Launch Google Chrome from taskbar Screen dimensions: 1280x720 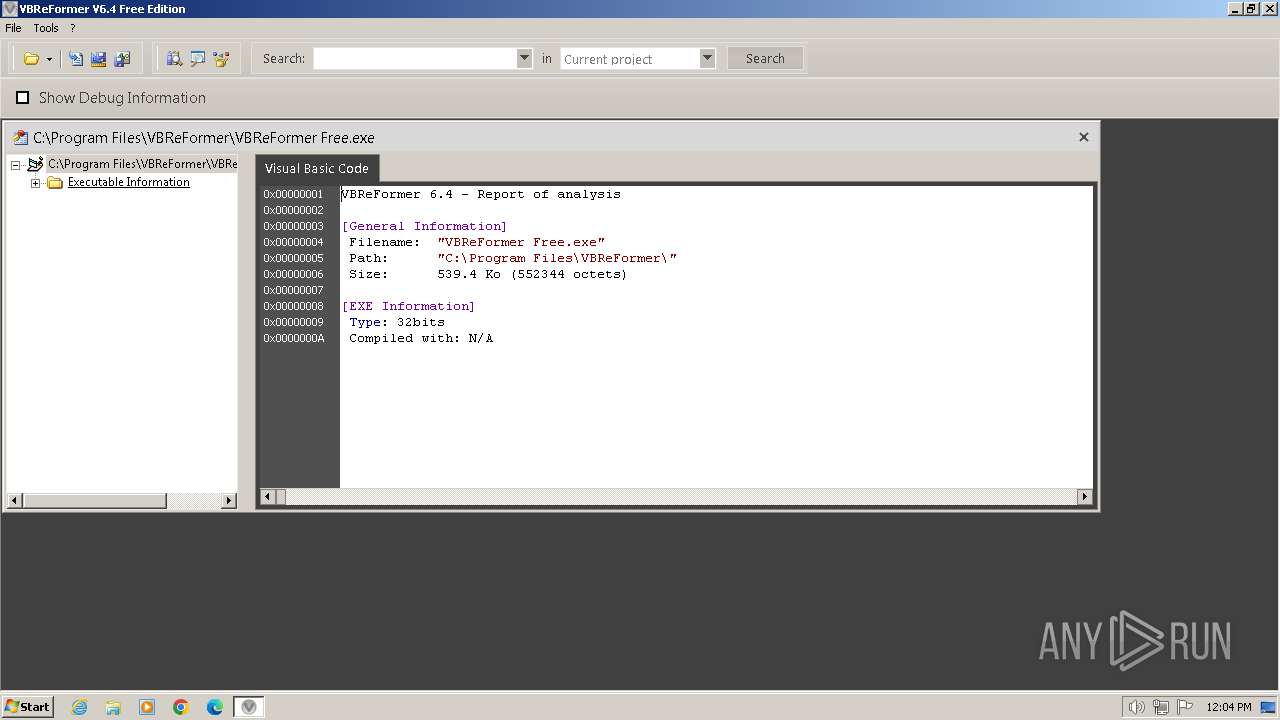click(181, 707)
